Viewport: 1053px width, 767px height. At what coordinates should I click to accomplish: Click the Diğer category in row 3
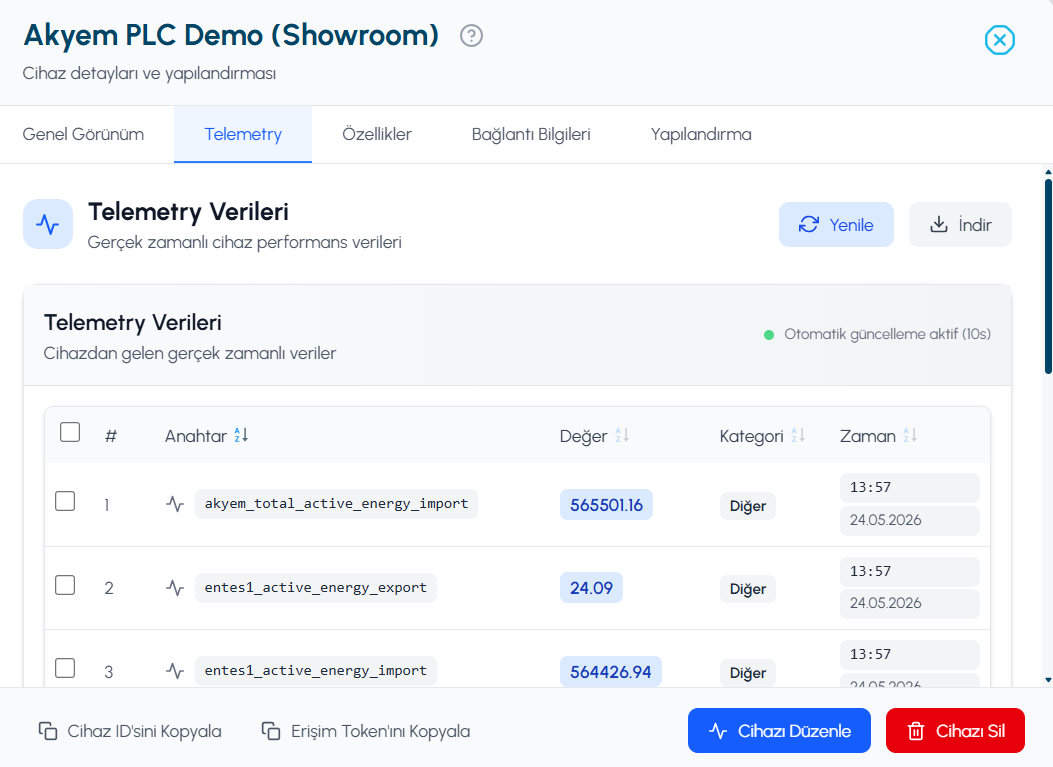tap(747, 673)
